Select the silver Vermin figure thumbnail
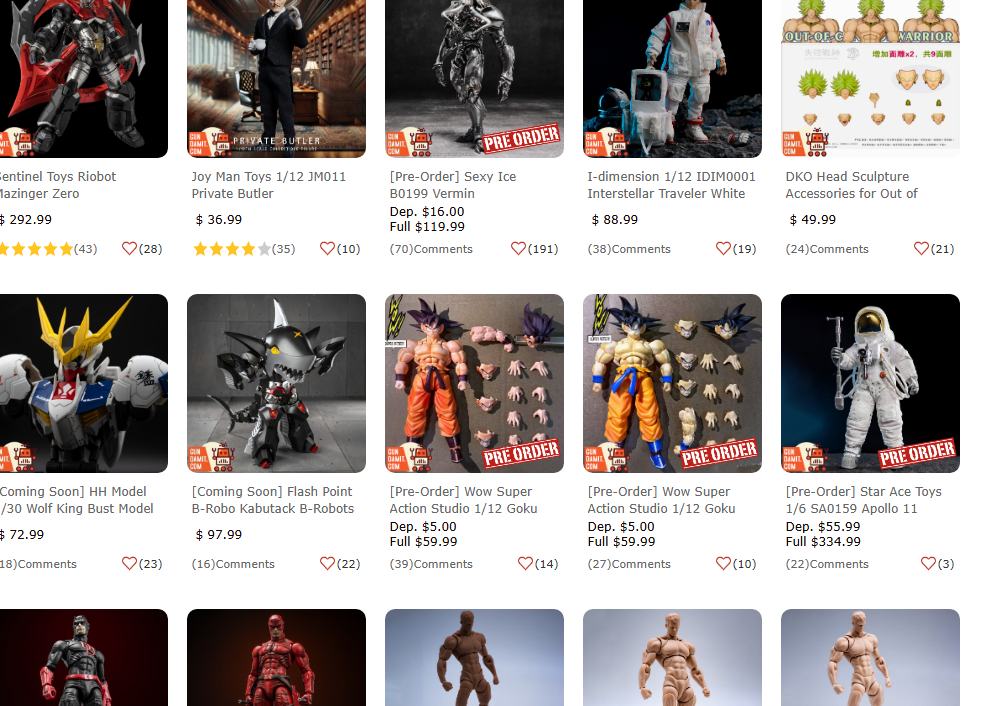This screenshot has height=706, width=982. (474, 78)
